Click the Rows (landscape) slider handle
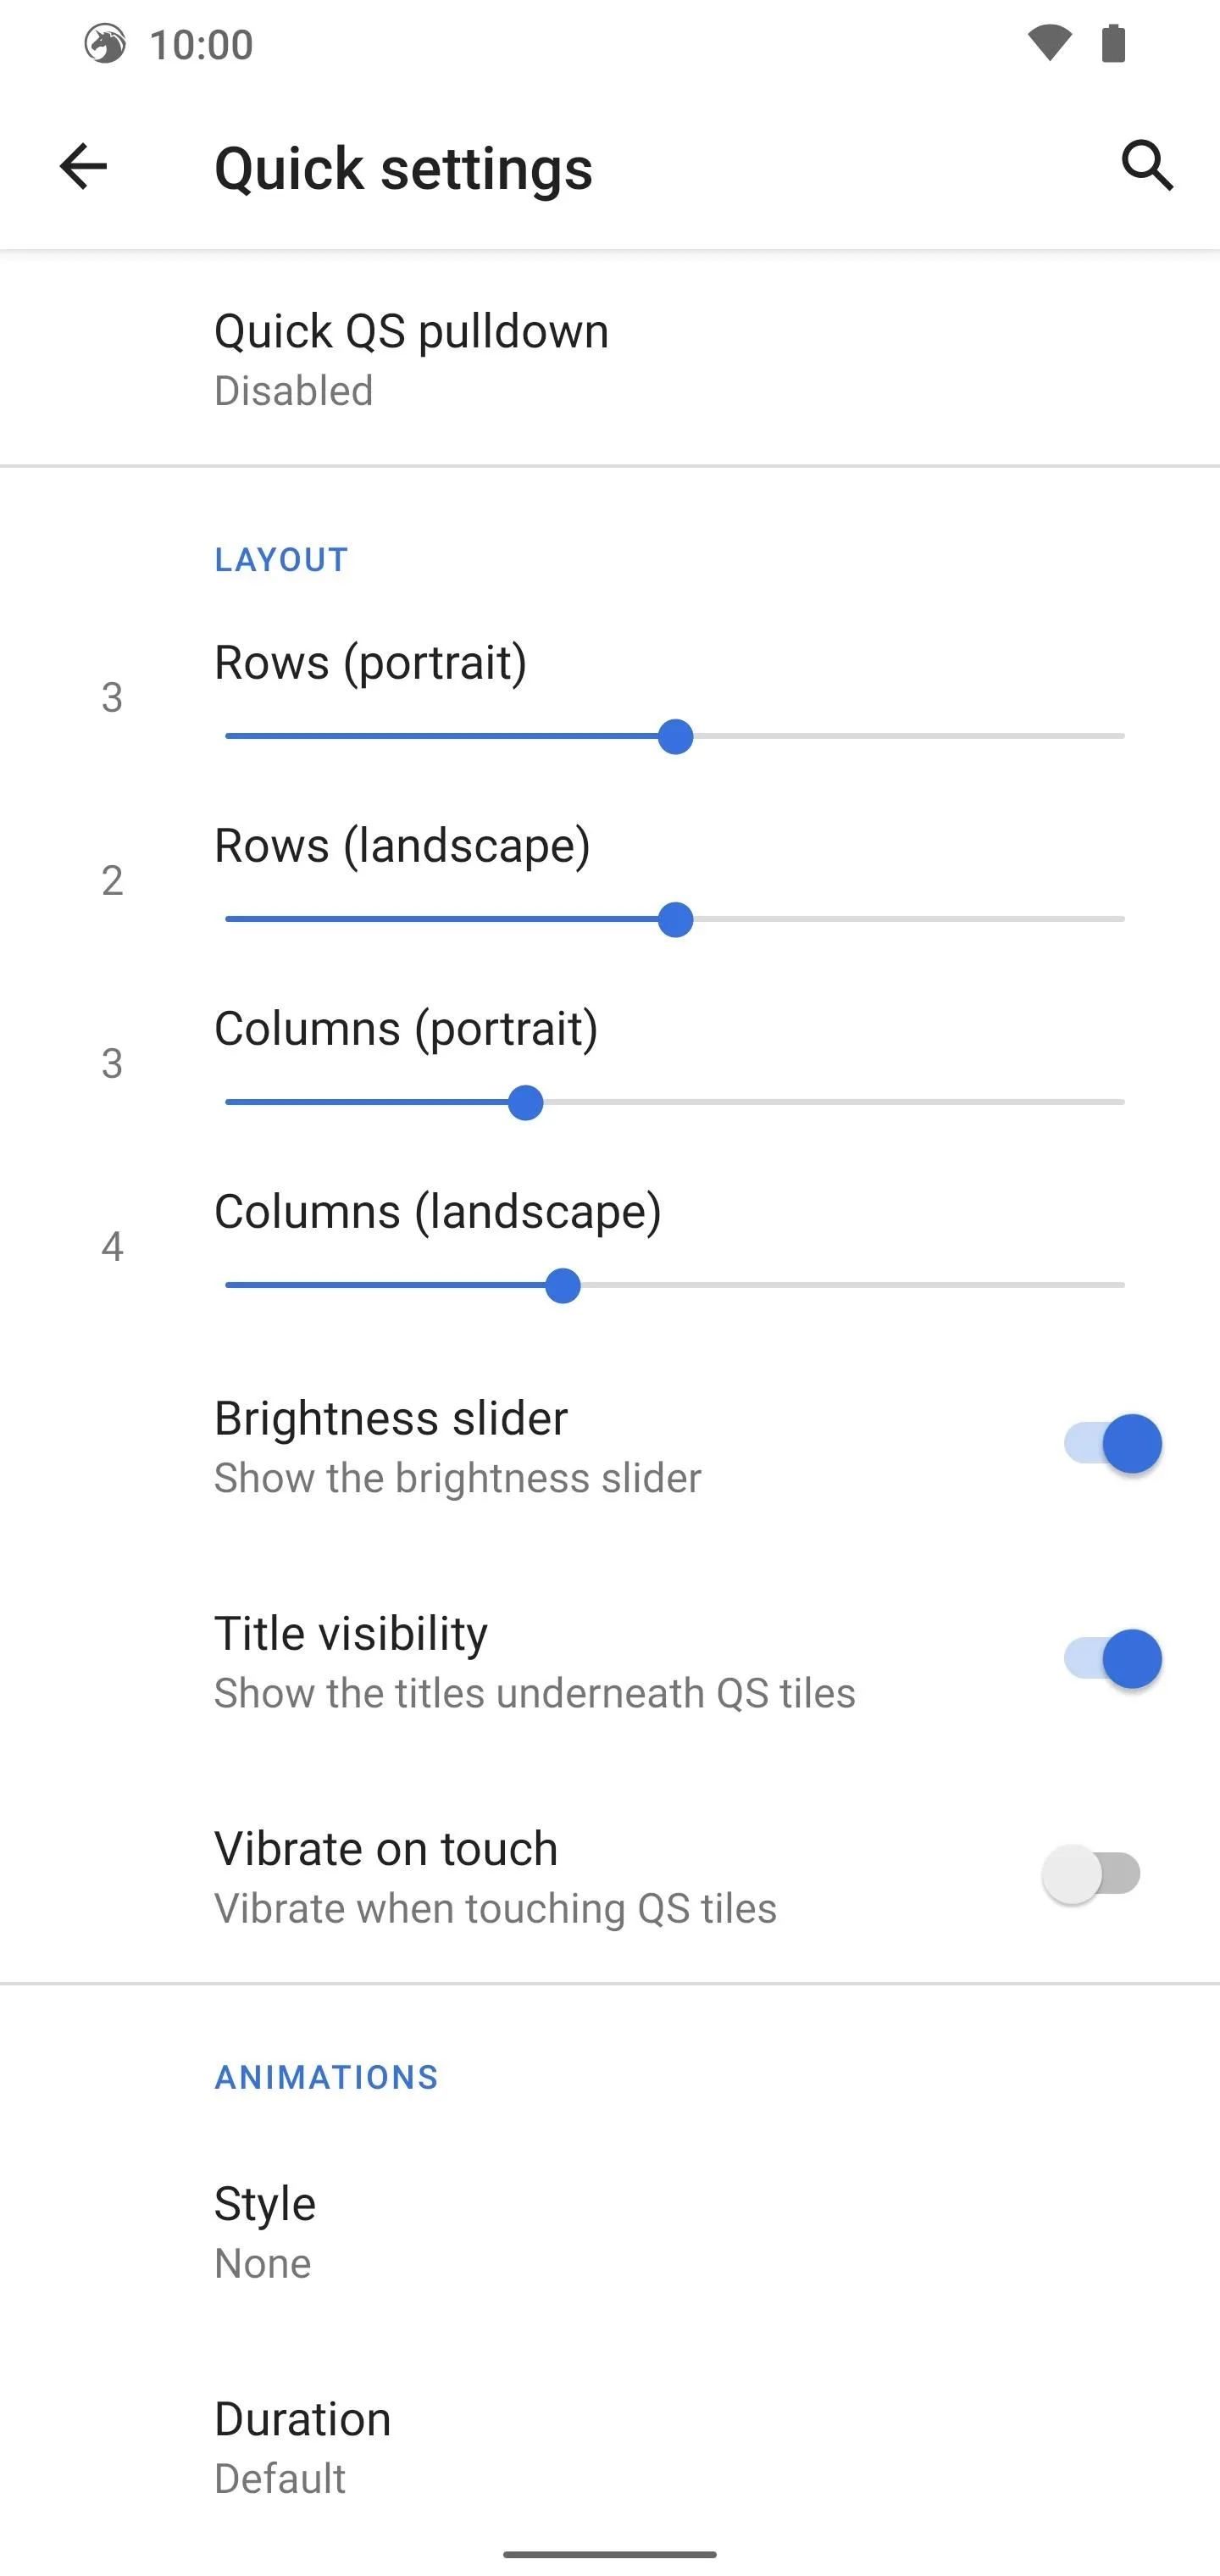Viewport: 1220px width, 2576px height. 676,920
